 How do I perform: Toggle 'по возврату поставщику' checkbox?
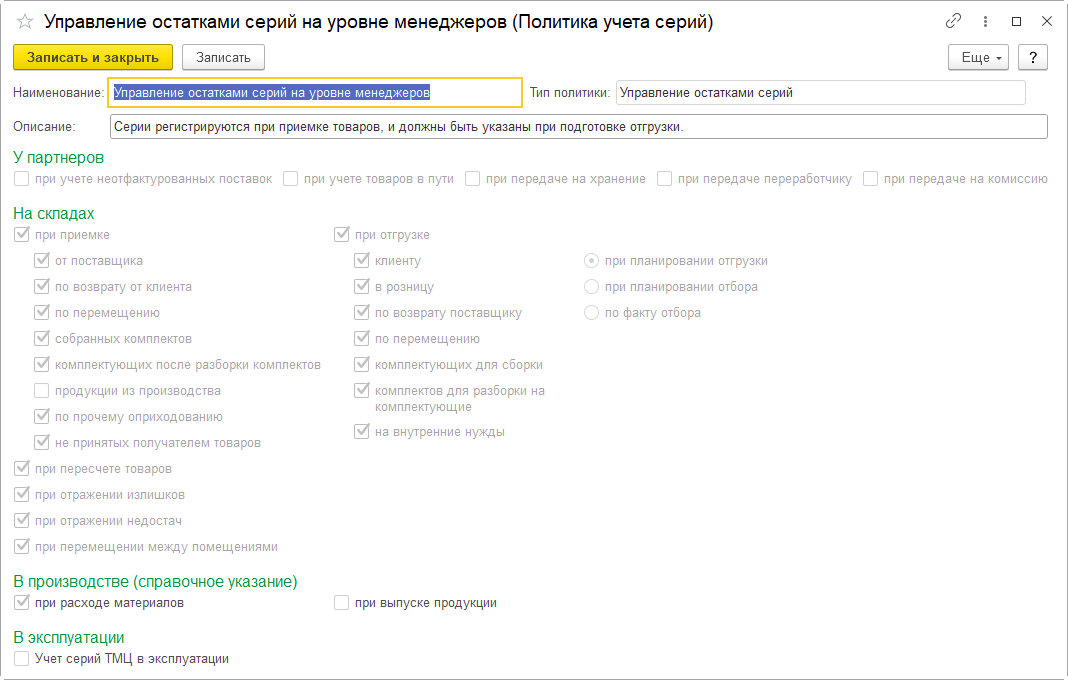[x=362, y=312]
